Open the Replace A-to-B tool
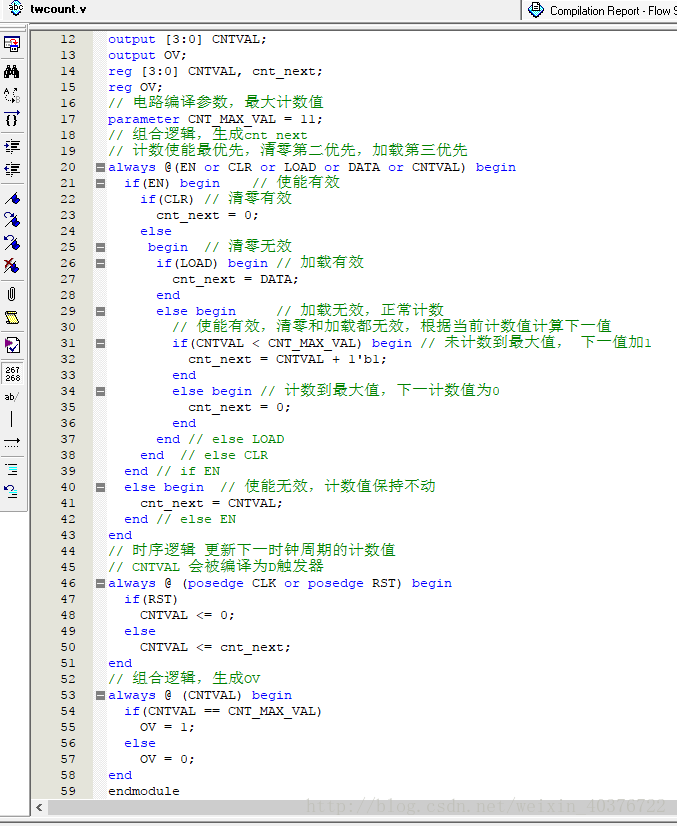Image resolution: width=677 pixels, height=826 pixels. (12, 95)
